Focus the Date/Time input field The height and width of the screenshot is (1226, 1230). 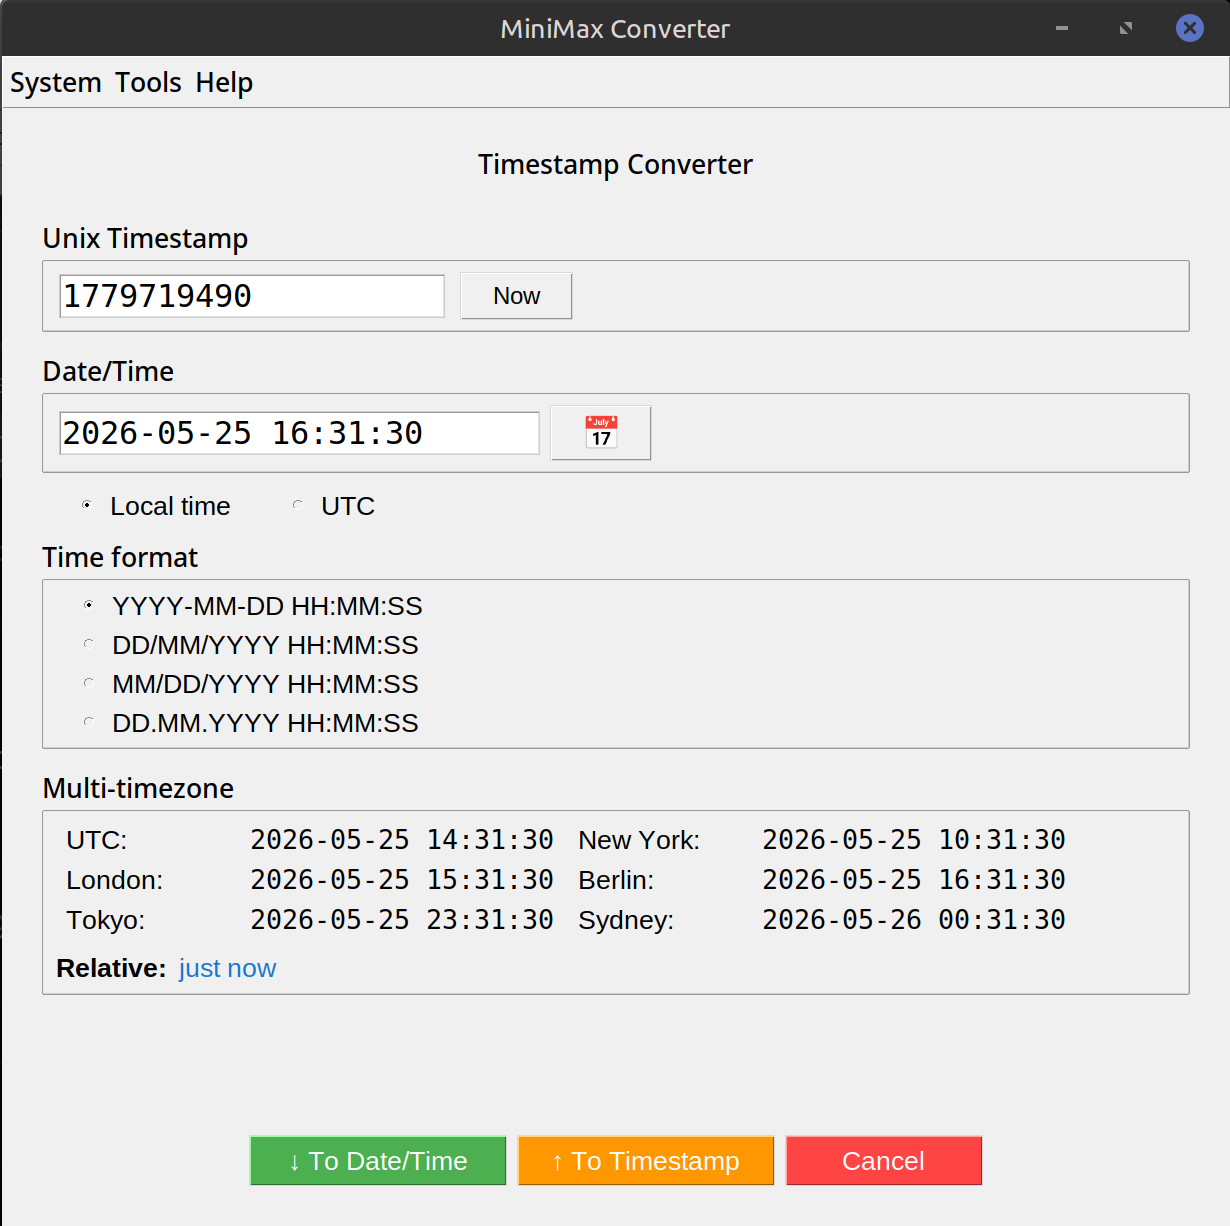click(x=299, y=433)
